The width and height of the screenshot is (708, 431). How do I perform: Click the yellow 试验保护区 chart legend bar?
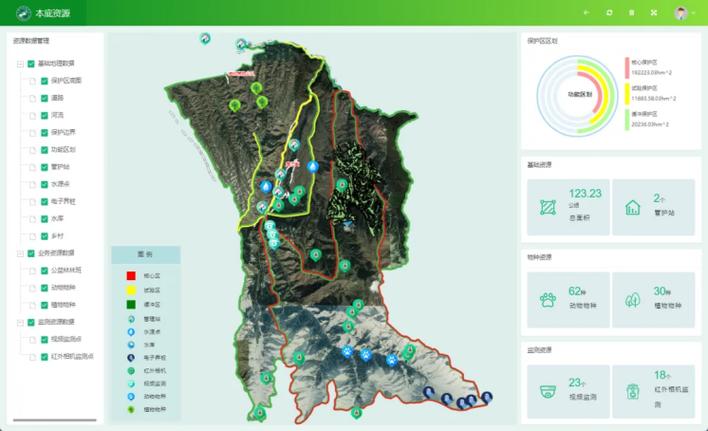pyautogui.click(x=627, y=93)
